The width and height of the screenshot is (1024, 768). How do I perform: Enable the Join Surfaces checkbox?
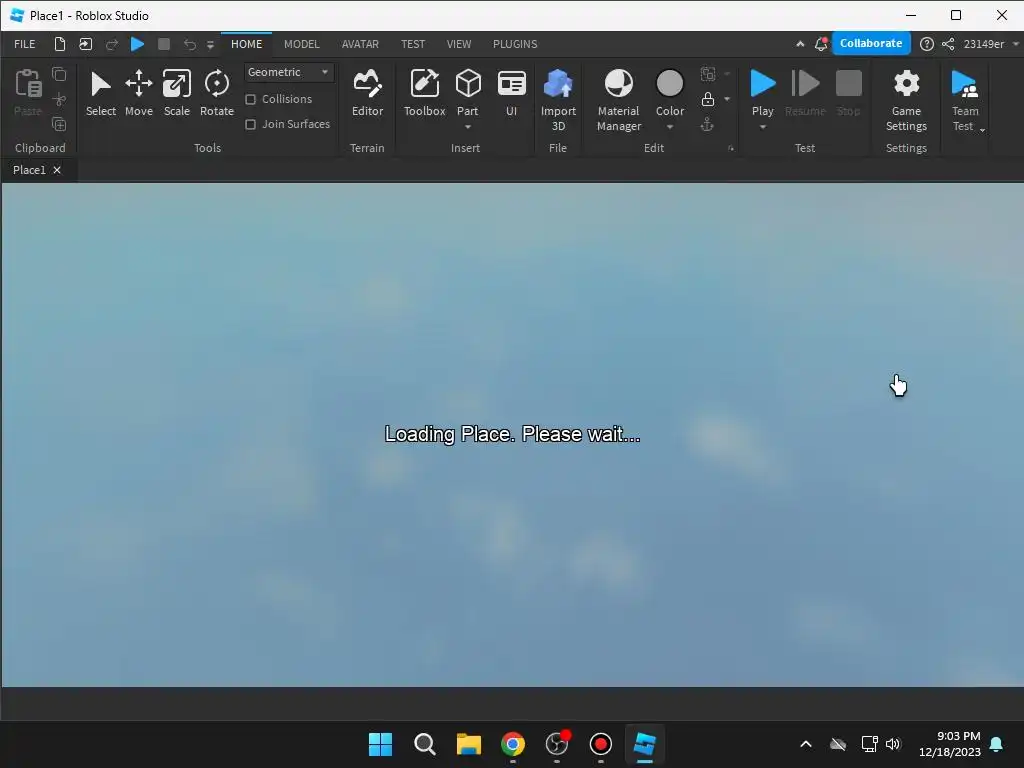point(250,124)
